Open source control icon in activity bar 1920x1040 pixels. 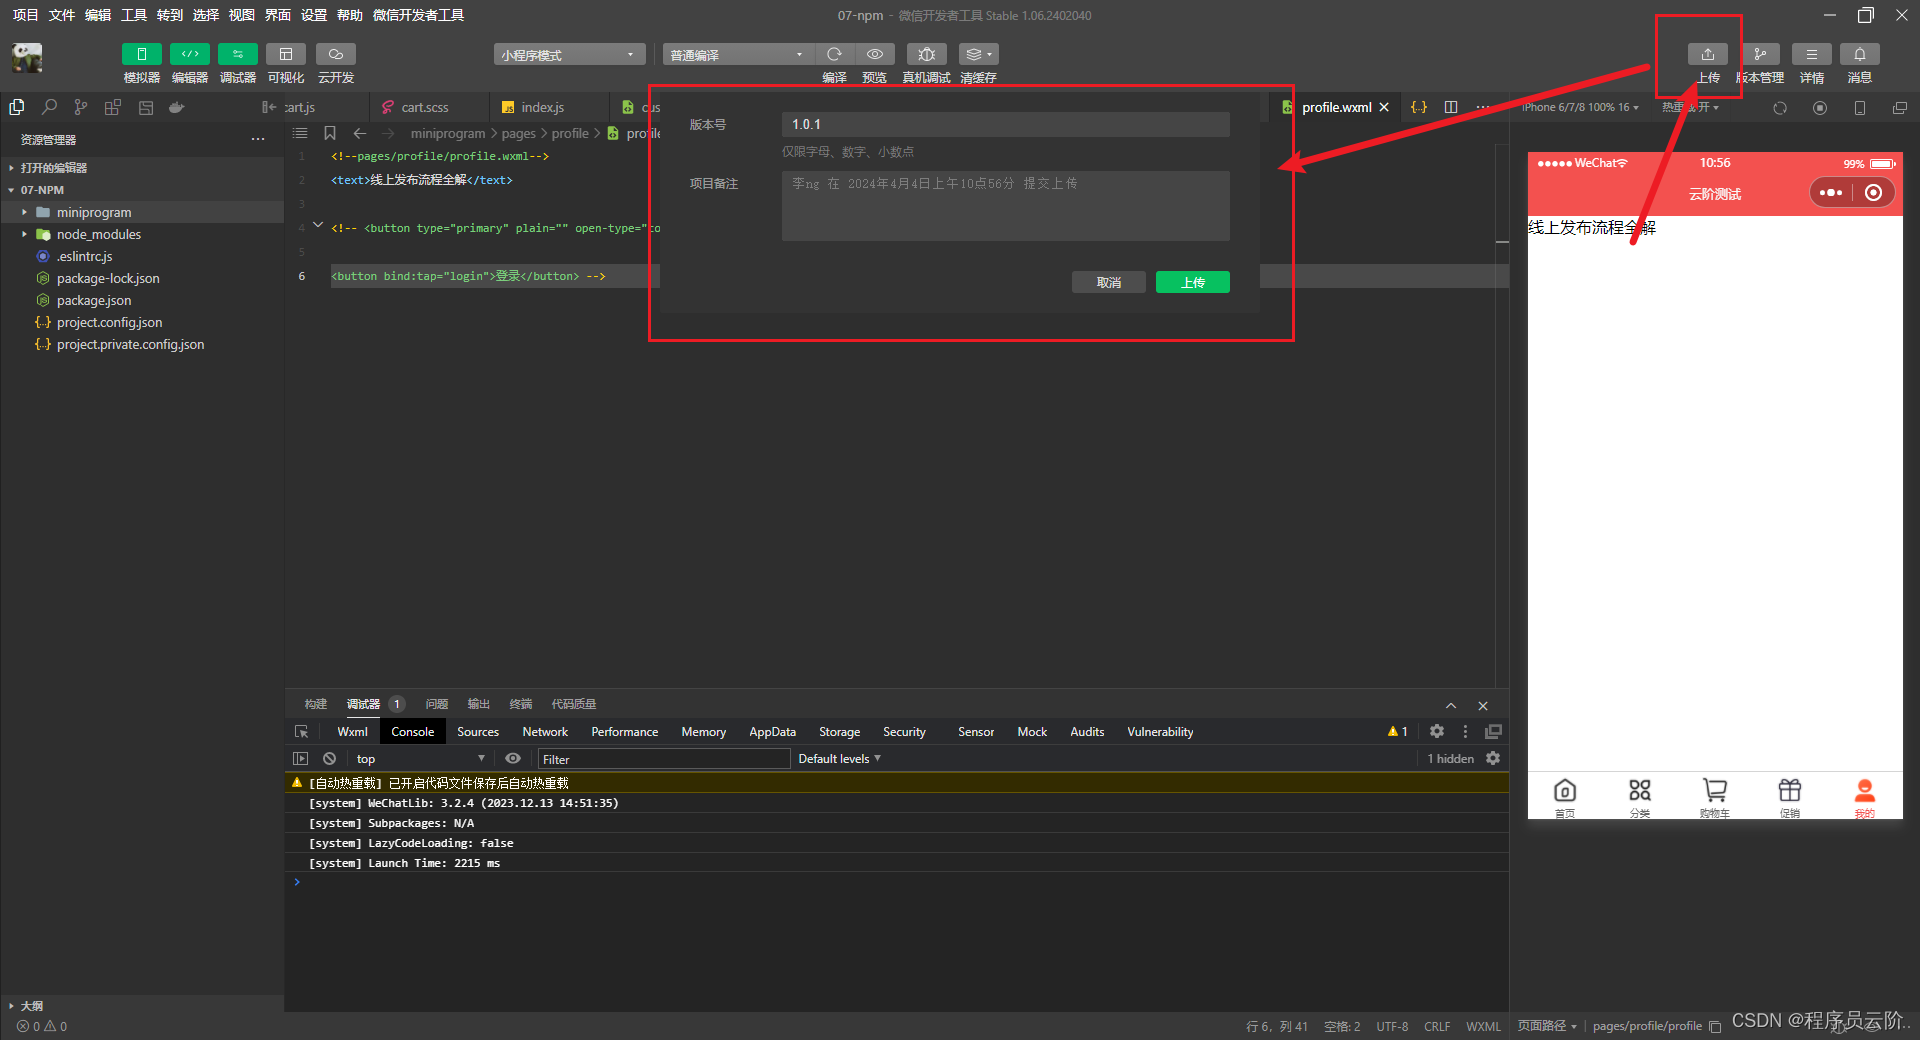click(81, 107)
